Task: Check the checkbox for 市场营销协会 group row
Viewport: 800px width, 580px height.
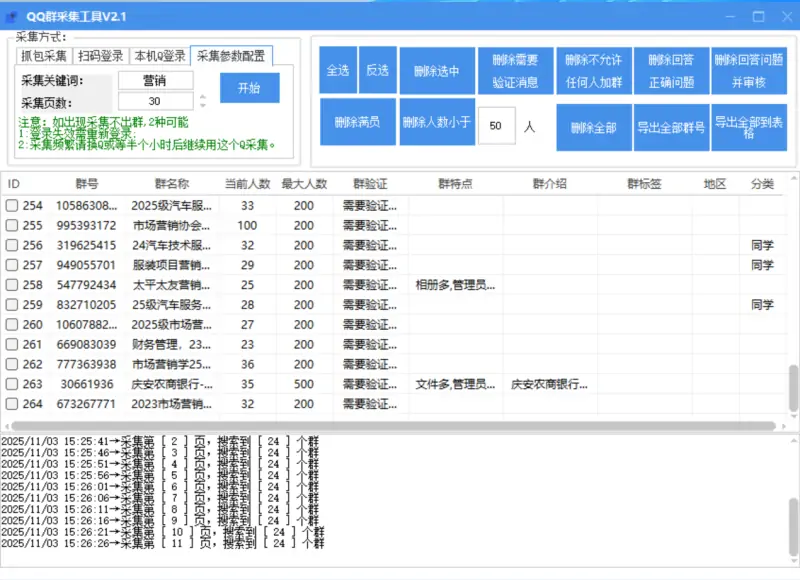Action: tap(12, 225)
